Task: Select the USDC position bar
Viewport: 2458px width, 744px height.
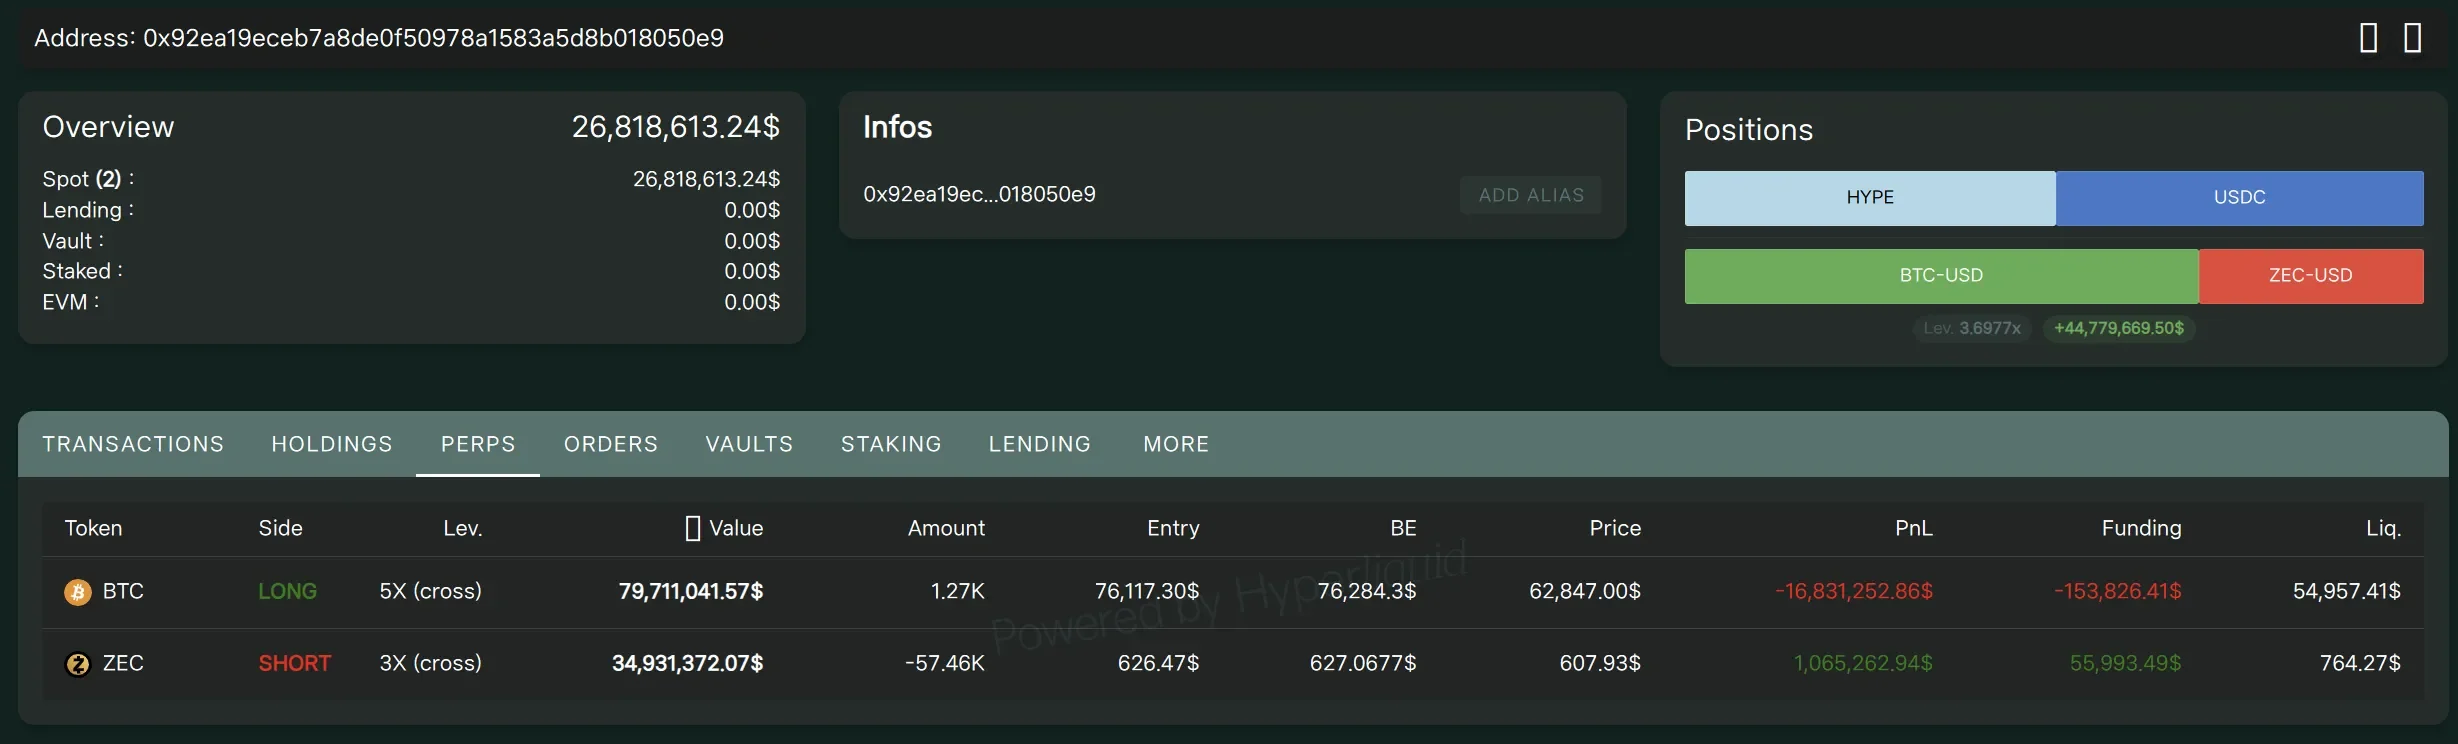Action: [2240, 198]
